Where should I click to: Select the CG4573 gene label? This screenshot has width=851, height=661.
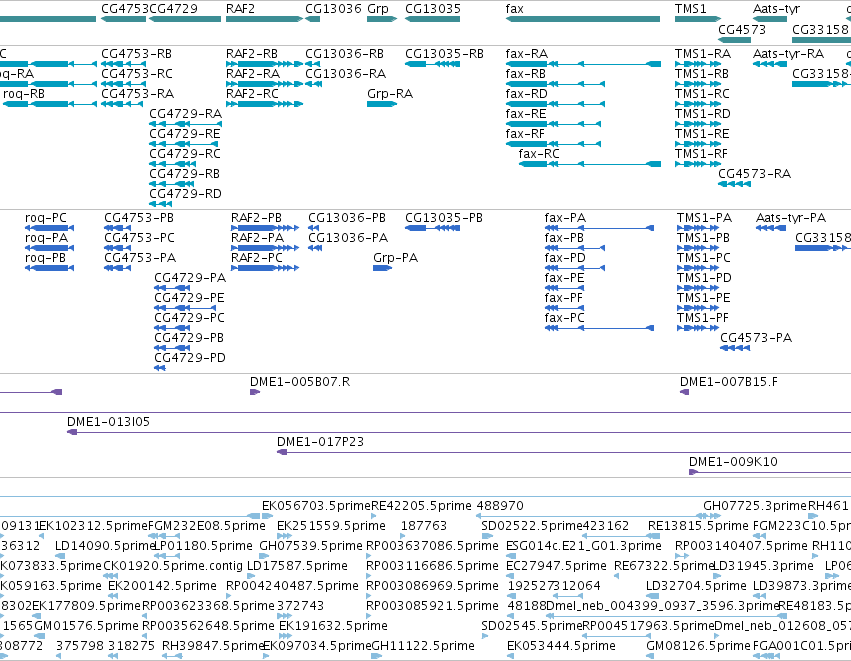click(742, 29)
